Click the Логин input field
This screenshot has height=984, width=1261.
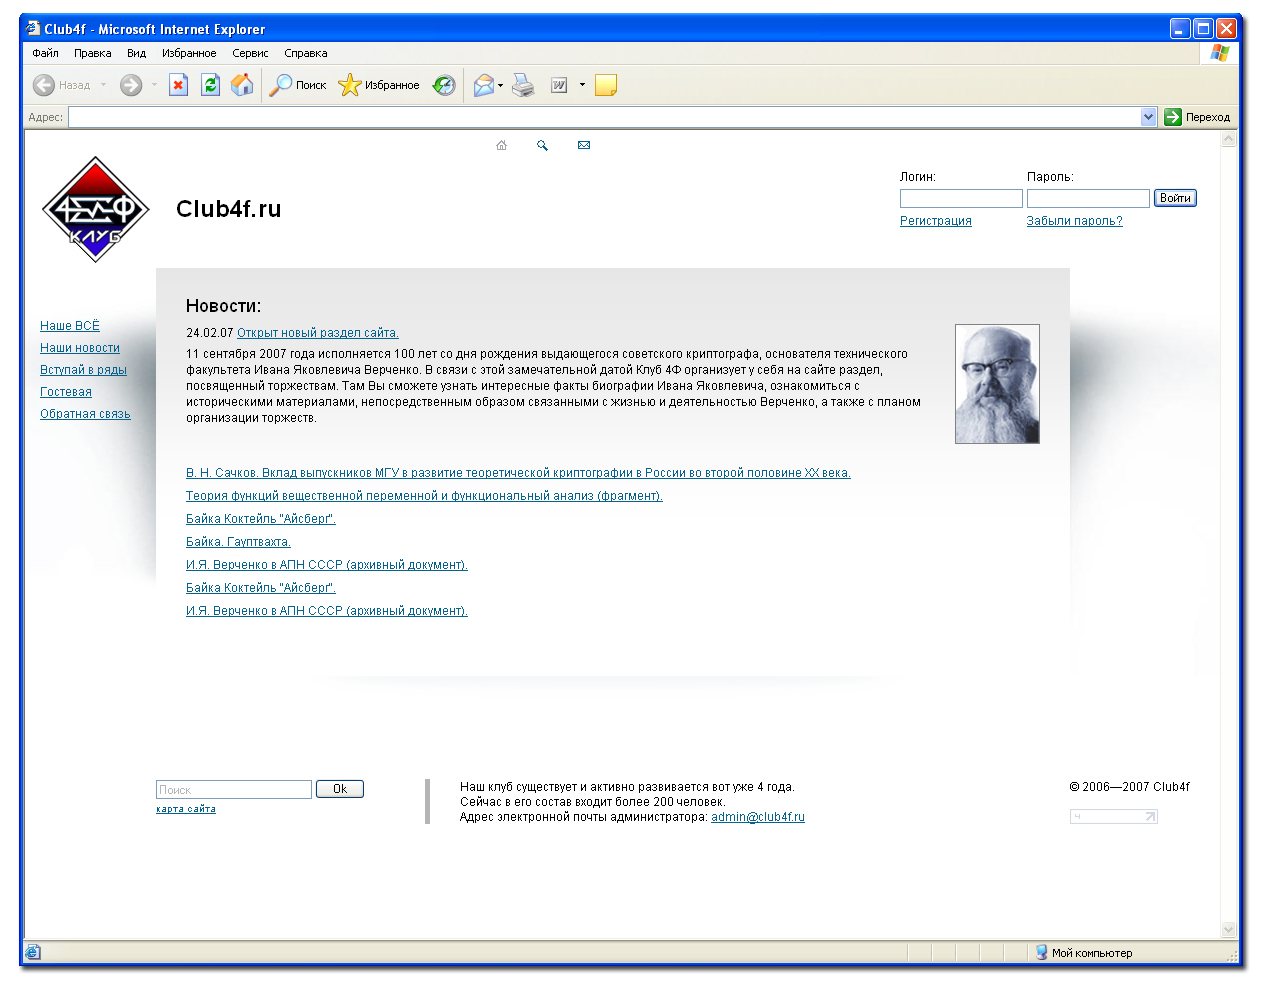[x=961, y=198]
